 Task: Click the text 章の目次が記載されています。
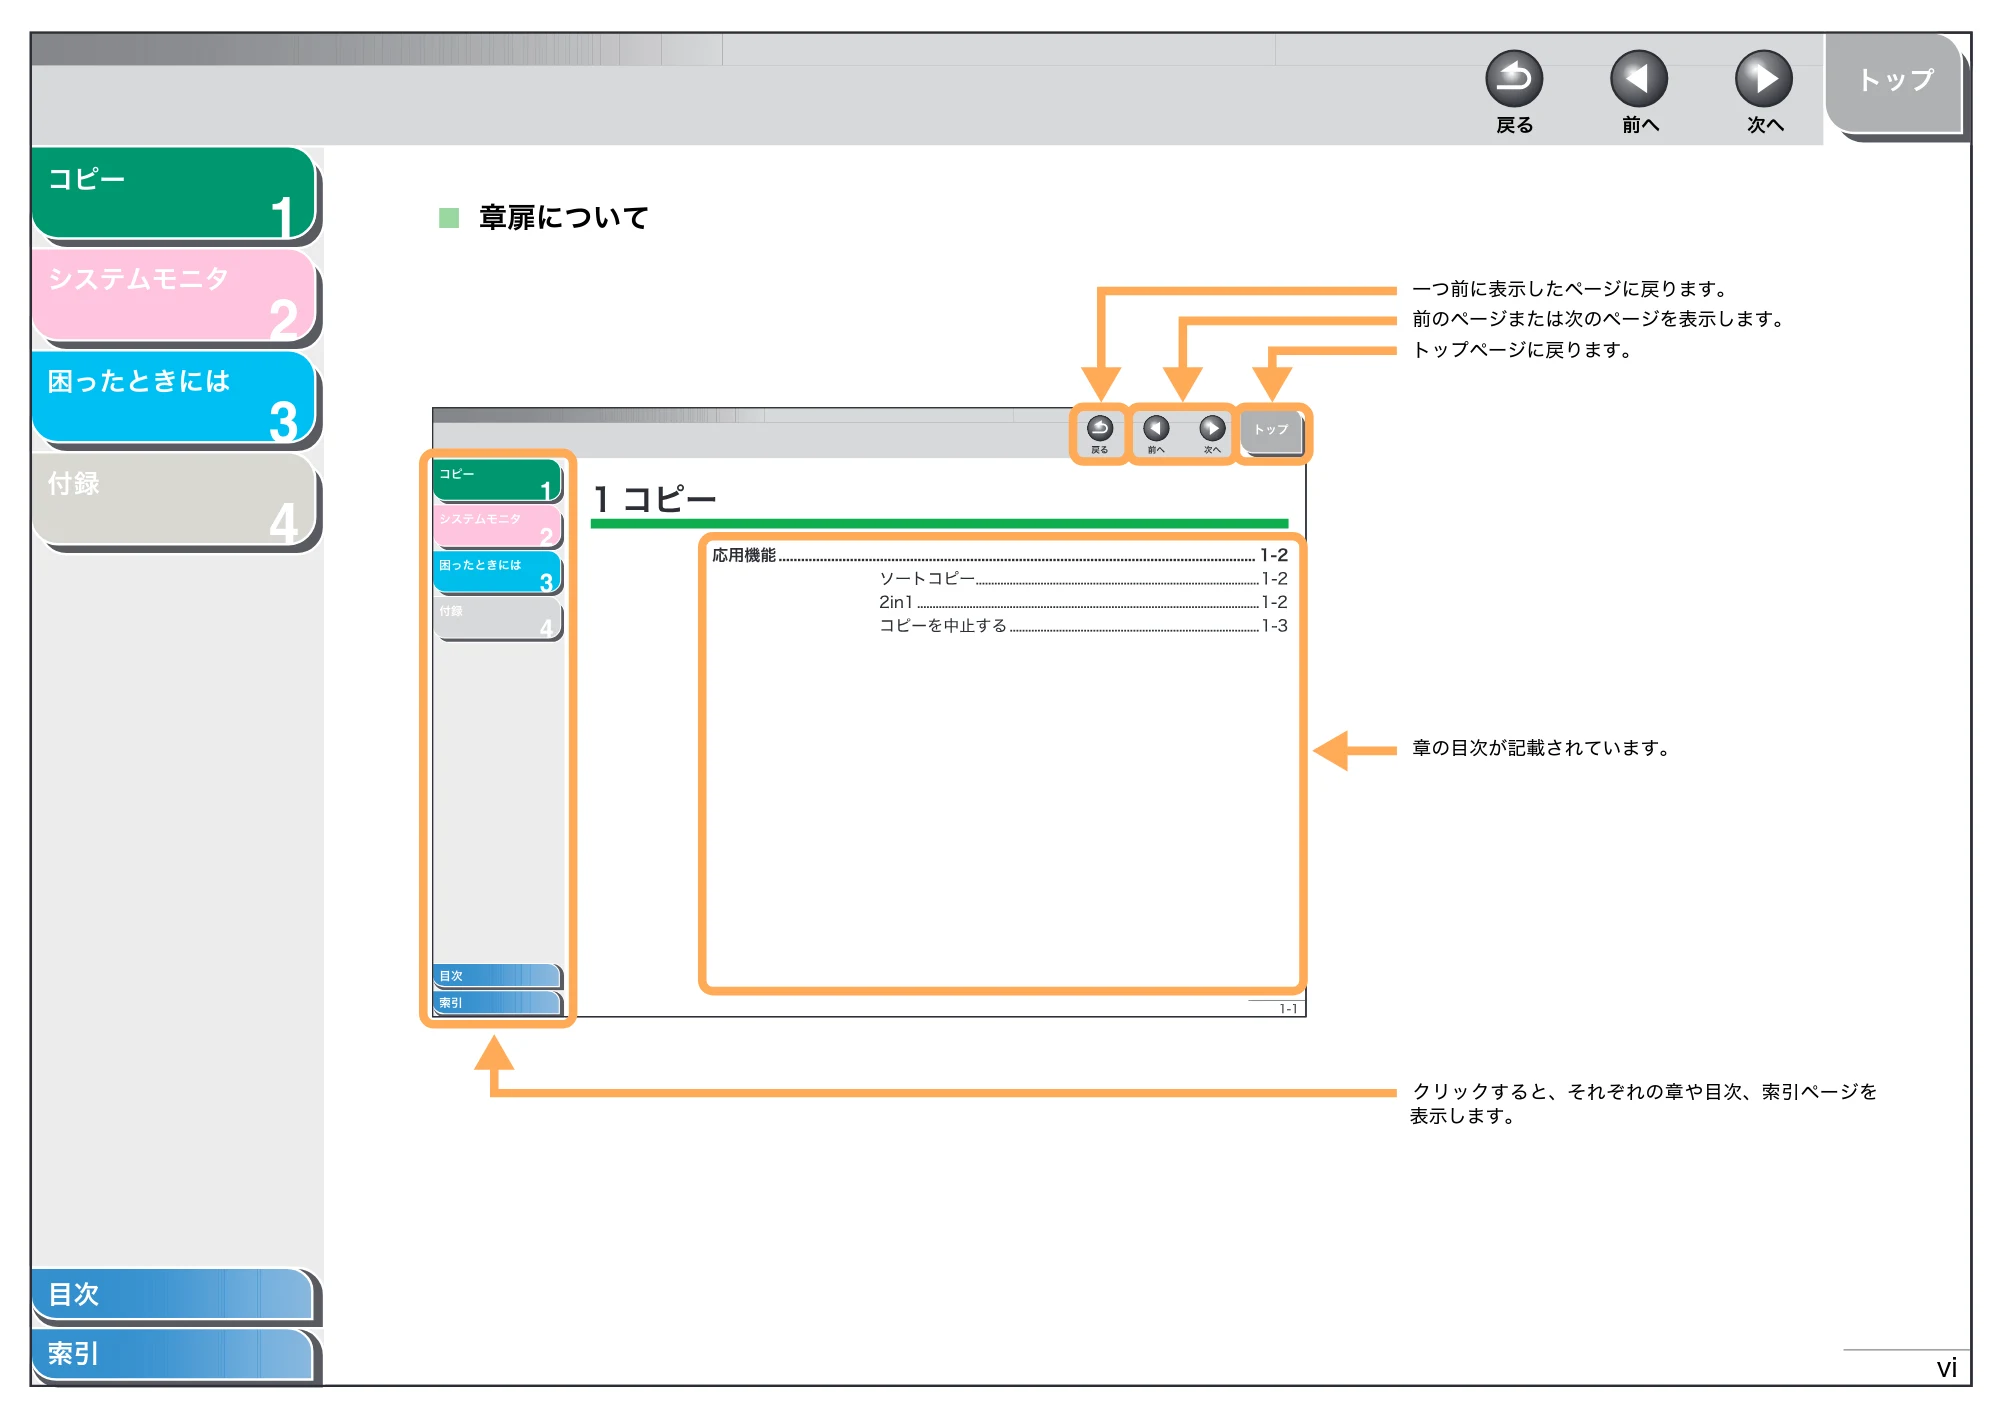point(1541,748)
